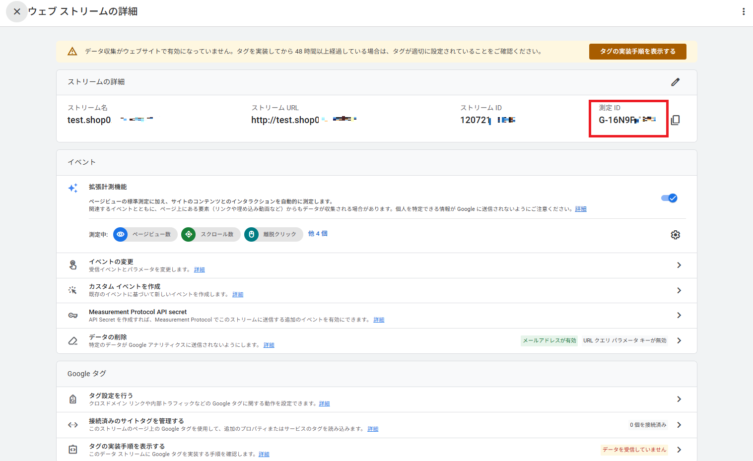Click the イベントの変更 row icon
The height and width of the screenshot is (461, 753).
tap(73, 265)
